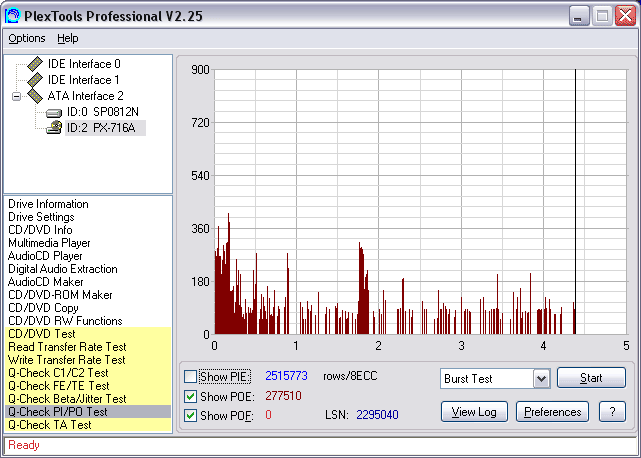641x458 pixels.
Task: Minimize the PlexTools window
Action: tap(578, 16)
